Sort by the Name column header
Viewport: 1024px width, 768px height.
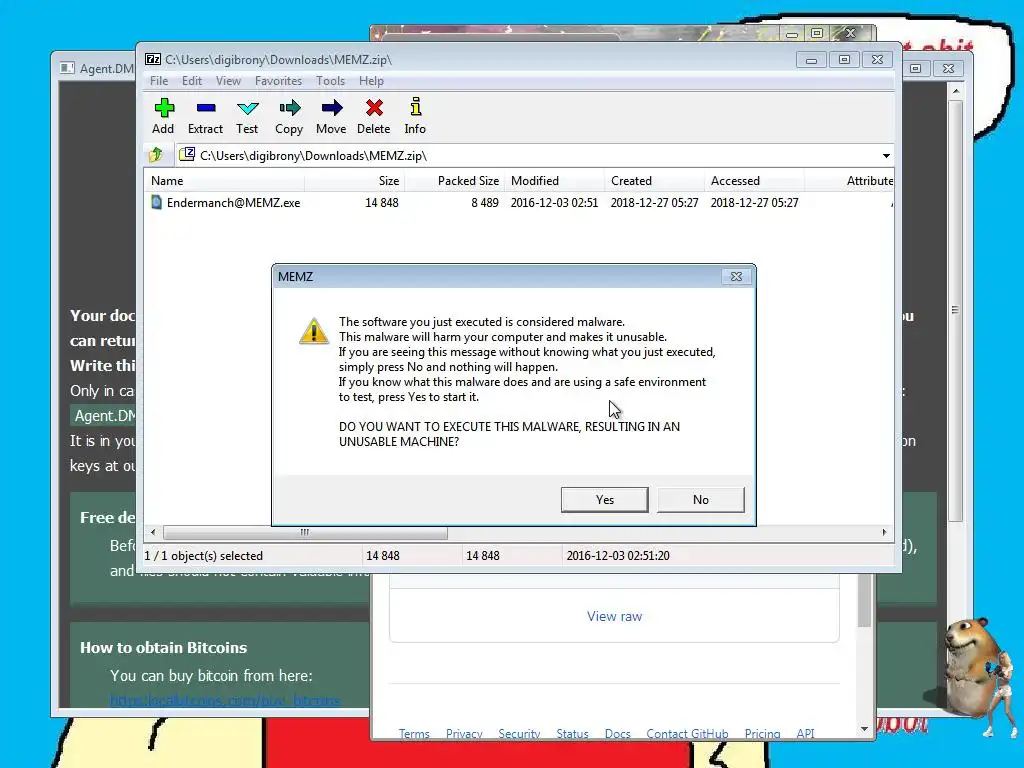point(224,181)
